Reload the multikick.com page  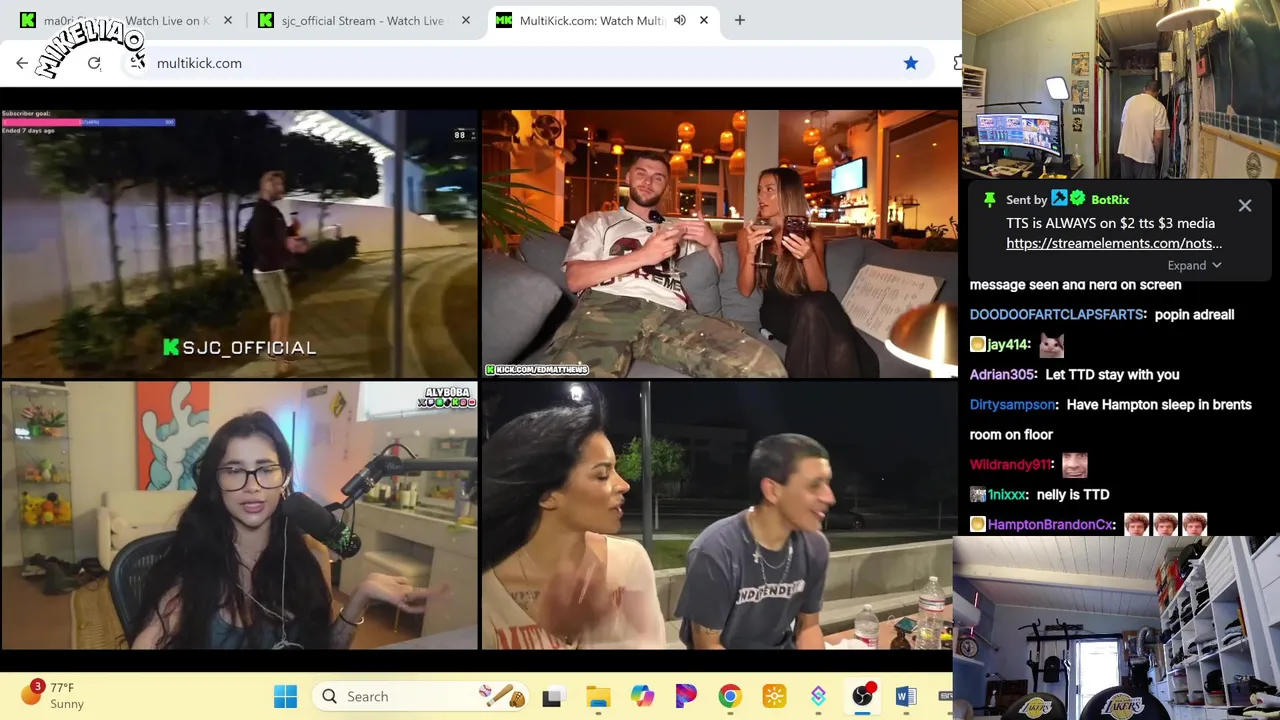pos(94,63)
